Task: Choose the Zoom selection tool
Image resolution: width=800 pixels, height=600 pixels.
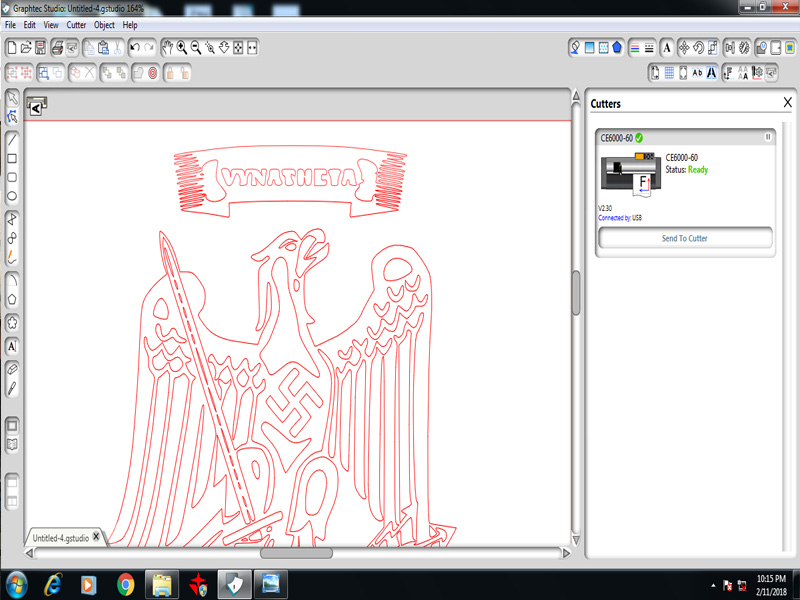Action: click(210, 48)
